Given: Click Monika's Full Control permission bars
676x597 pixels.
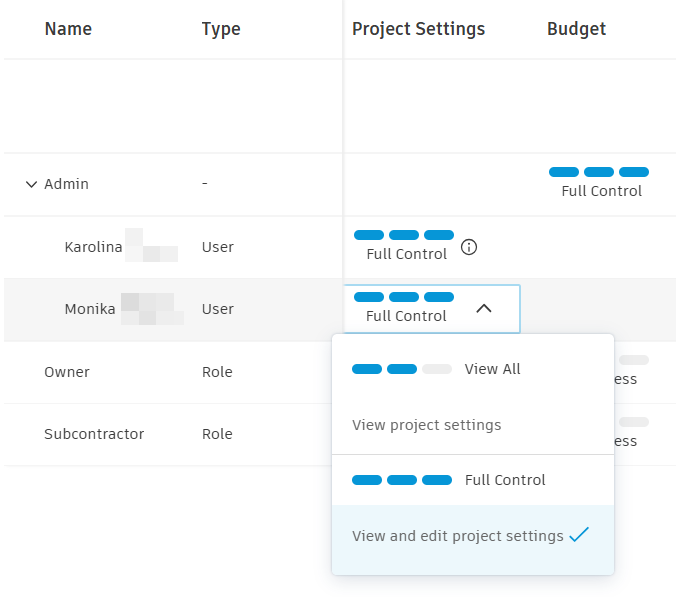Looking at the screenshot, I should click(x=404, y=297).
